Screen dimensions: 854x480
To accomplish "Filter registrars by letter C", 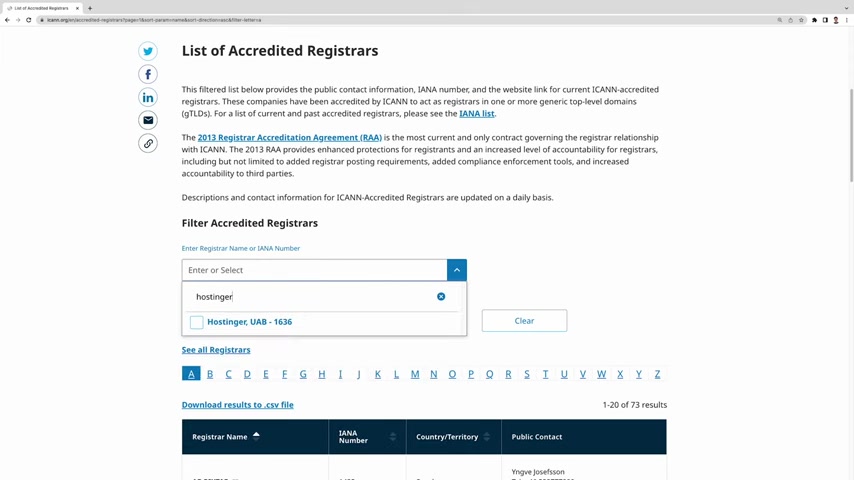I will 228,374.
